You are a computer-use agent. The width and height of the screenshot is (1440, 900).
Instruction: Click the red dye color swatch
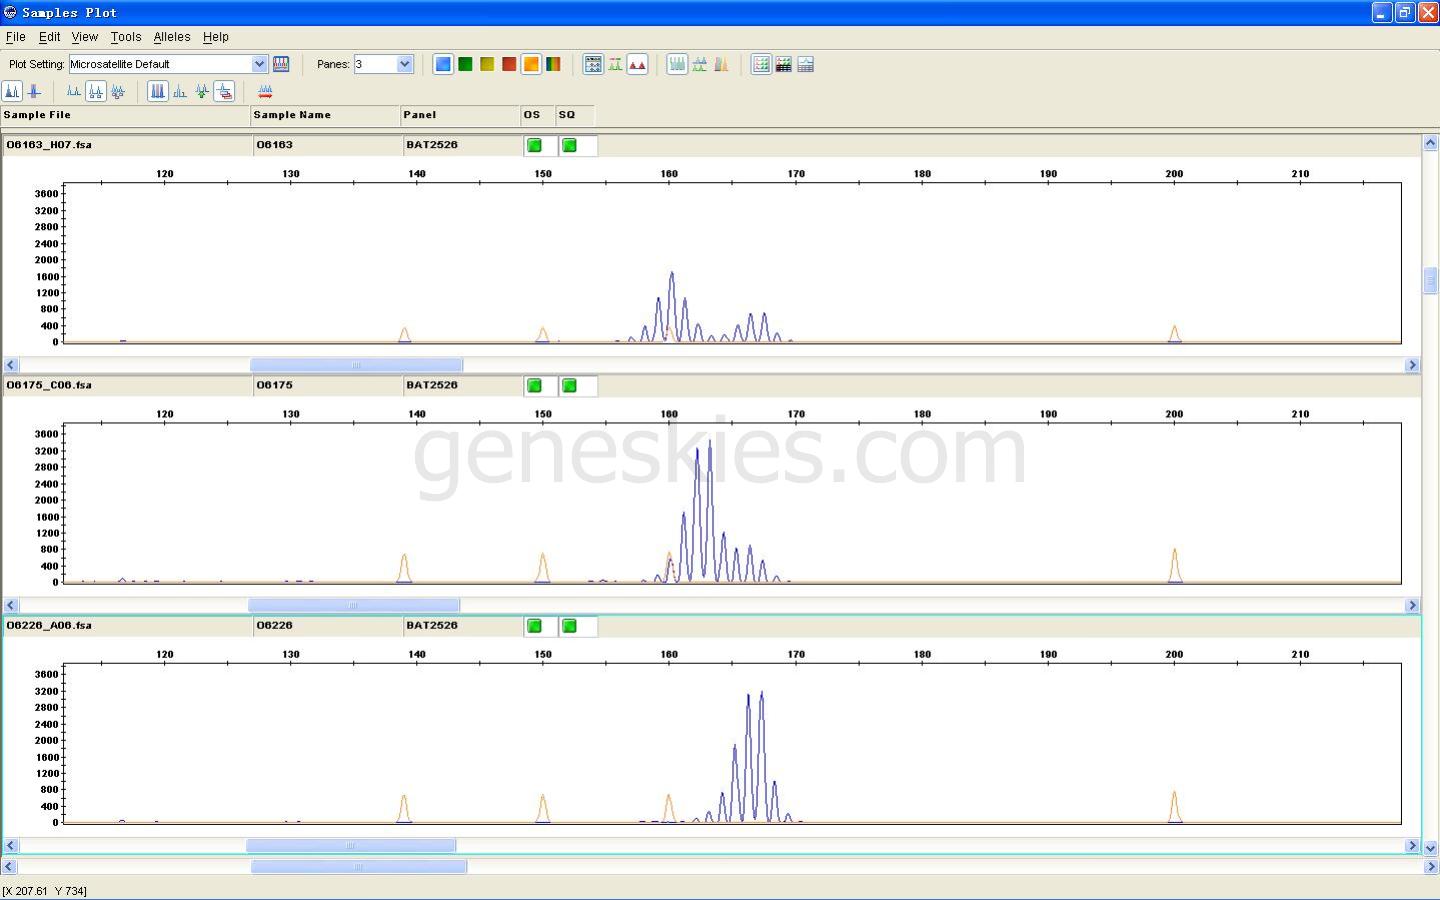[x=509, y=64]
